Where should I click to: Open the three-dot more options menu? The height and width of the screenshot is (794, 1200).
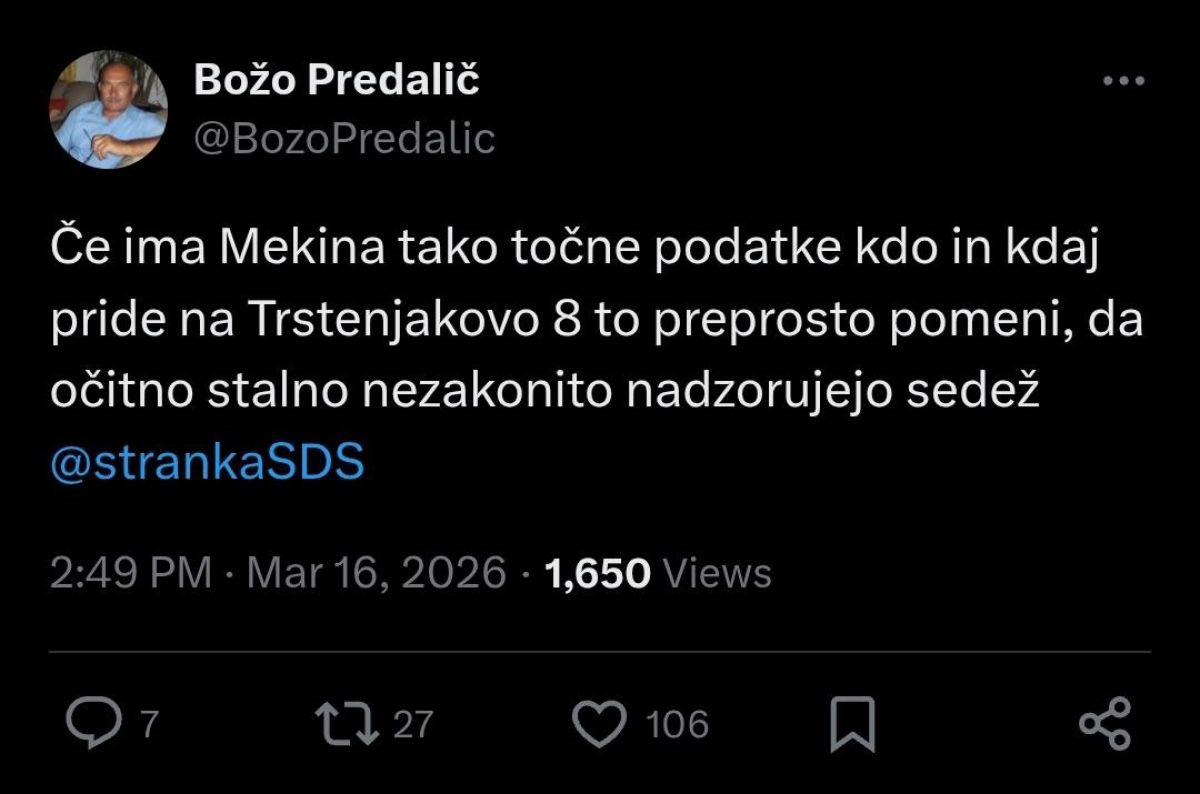pos(1123,81)
